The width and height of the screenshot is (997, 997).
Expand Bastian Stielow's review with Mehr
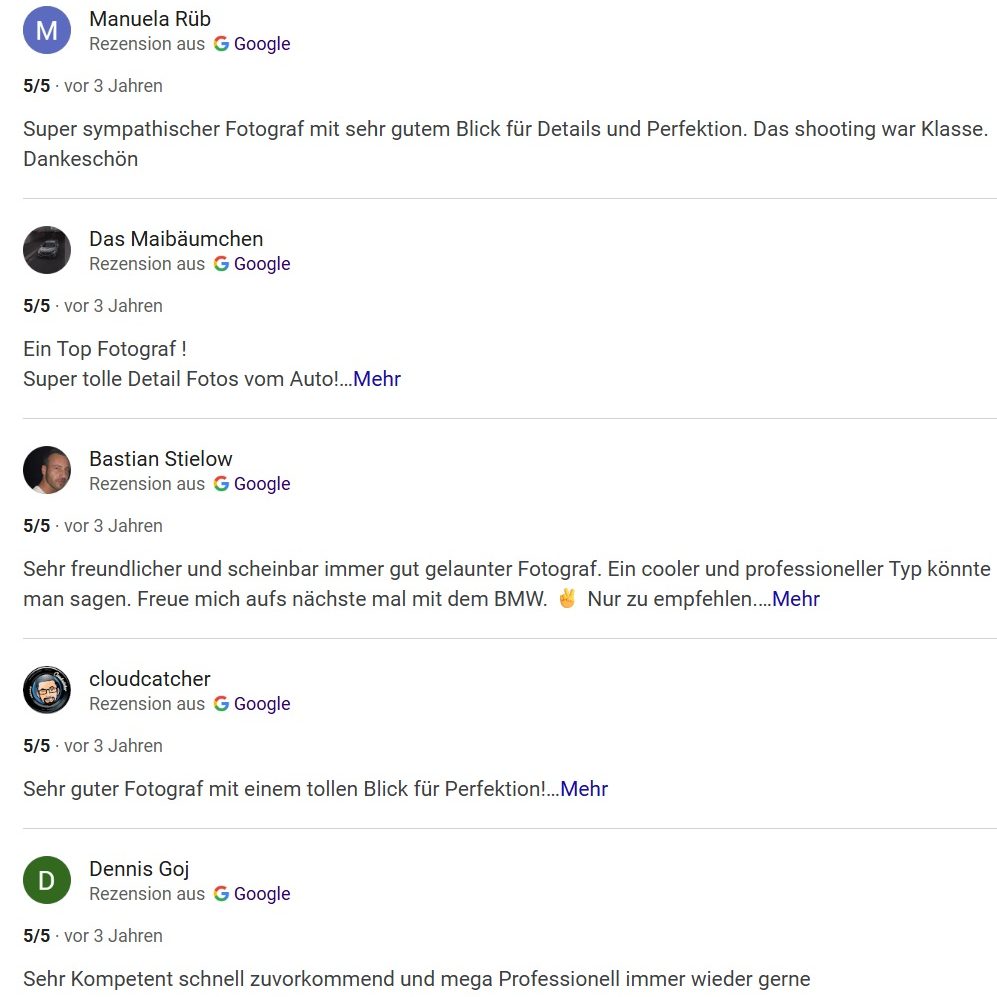point(796,599)
